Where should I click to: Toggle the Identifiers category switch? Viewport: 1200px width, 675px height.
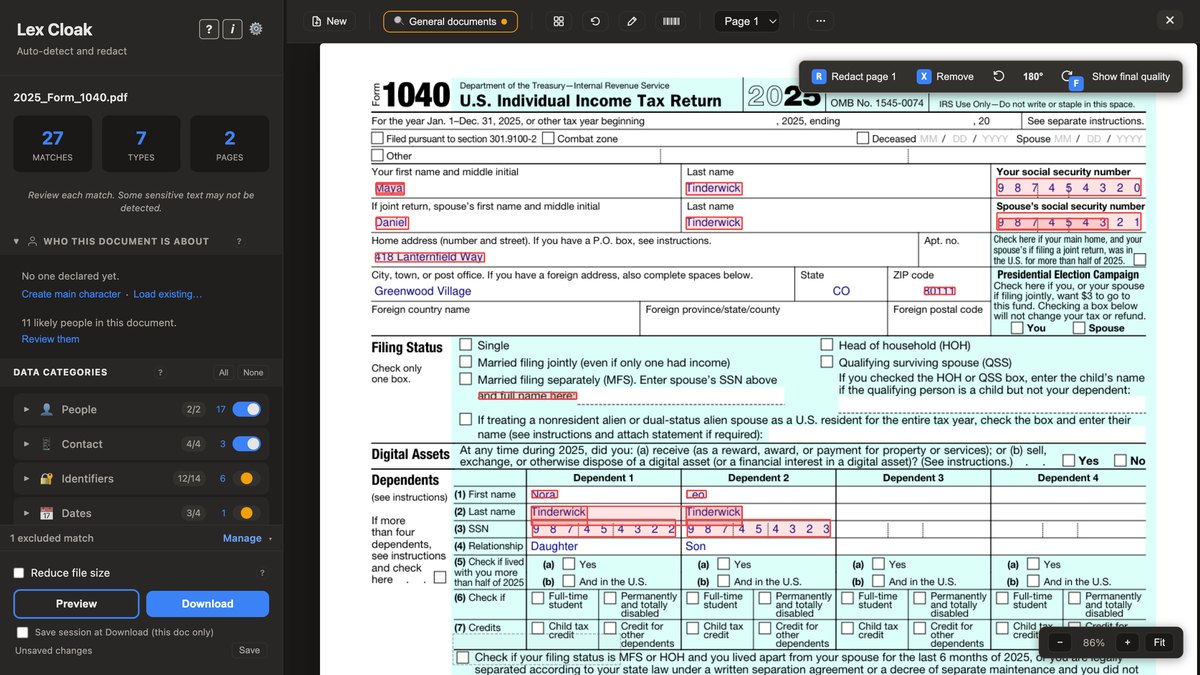coord(246,478)
